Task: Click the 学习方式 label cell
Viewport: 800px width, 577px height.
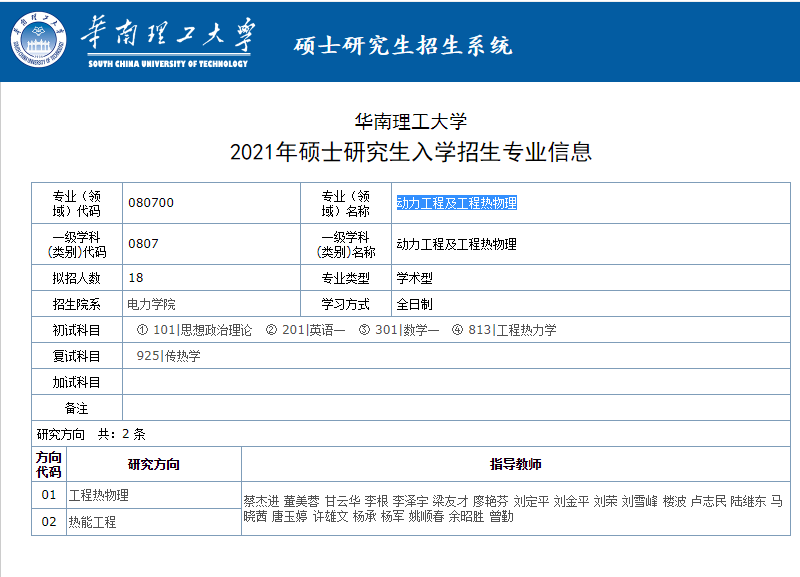Action: pos(345,305)
